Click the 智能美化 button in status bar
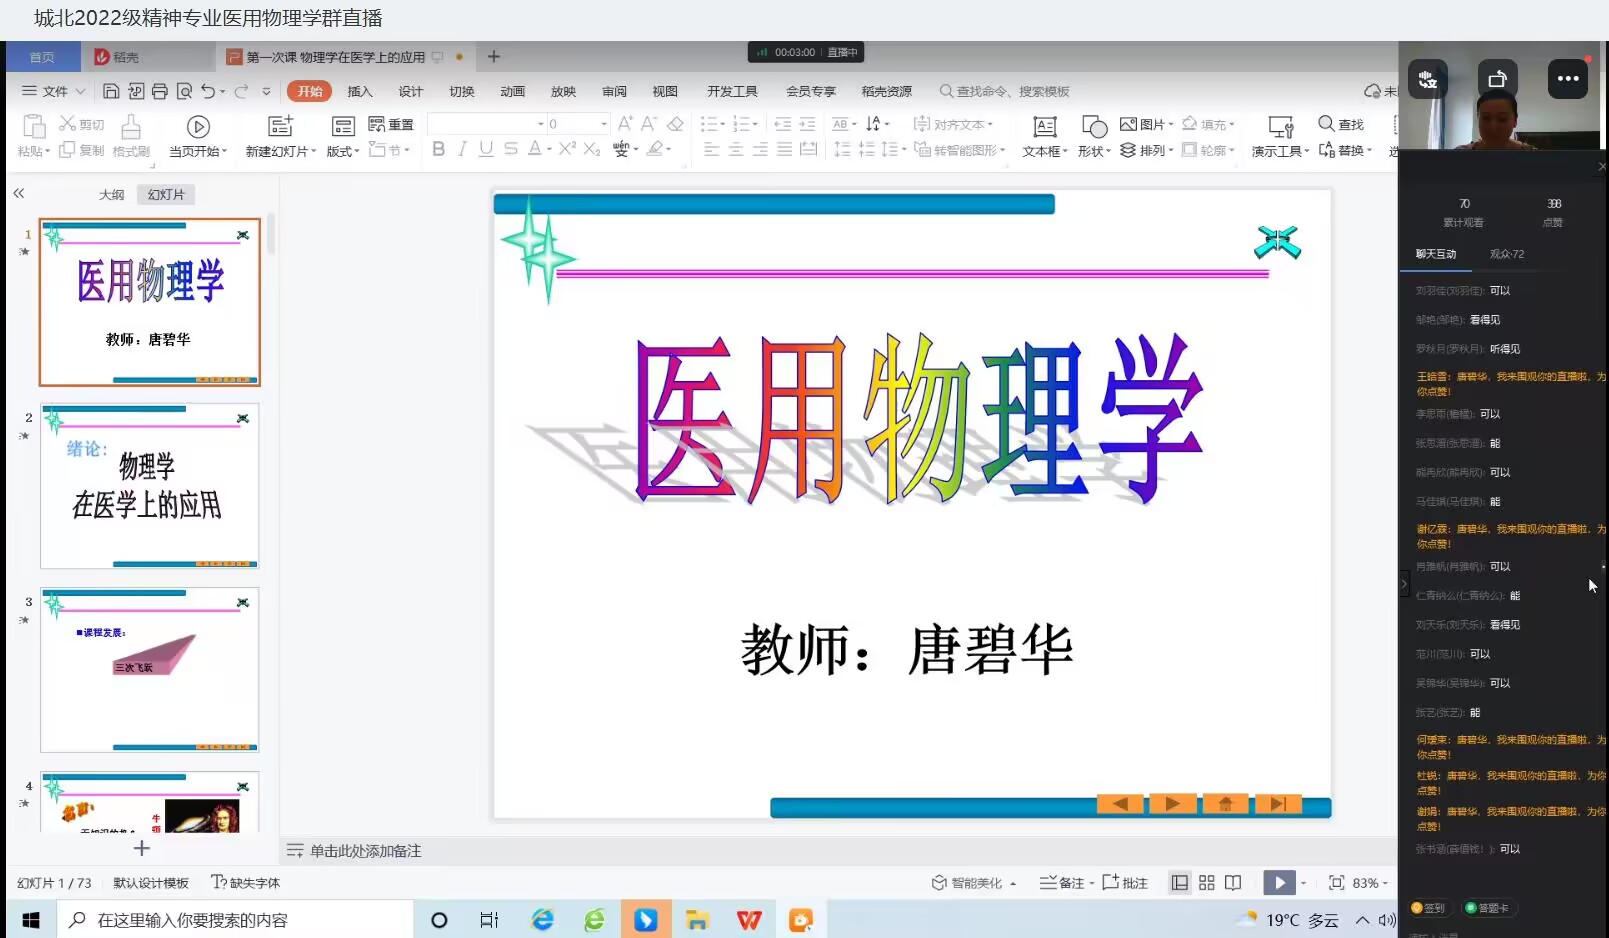Viewport: 1609px width, 938px height. coord(973,883)
